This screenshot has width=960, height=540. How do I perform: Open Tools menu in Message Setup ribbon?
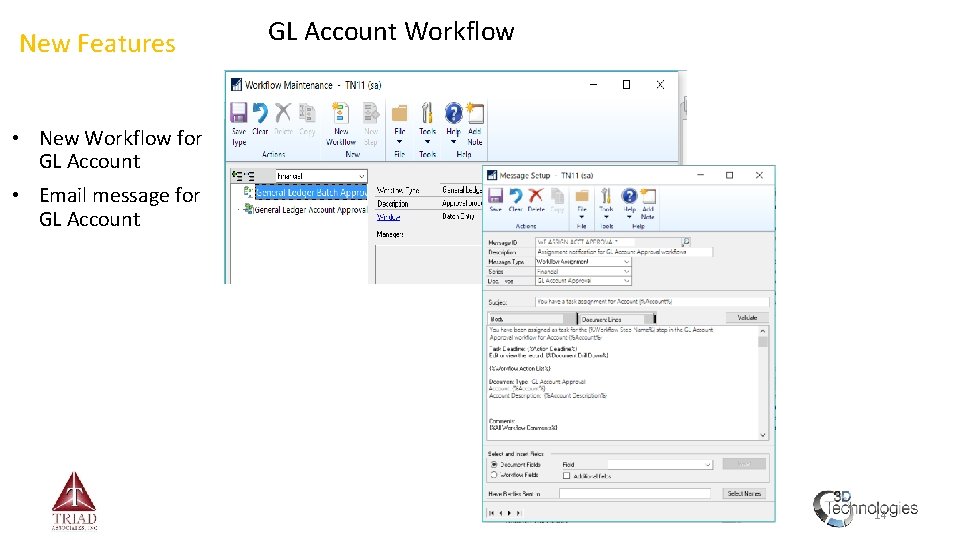[606, 205]
